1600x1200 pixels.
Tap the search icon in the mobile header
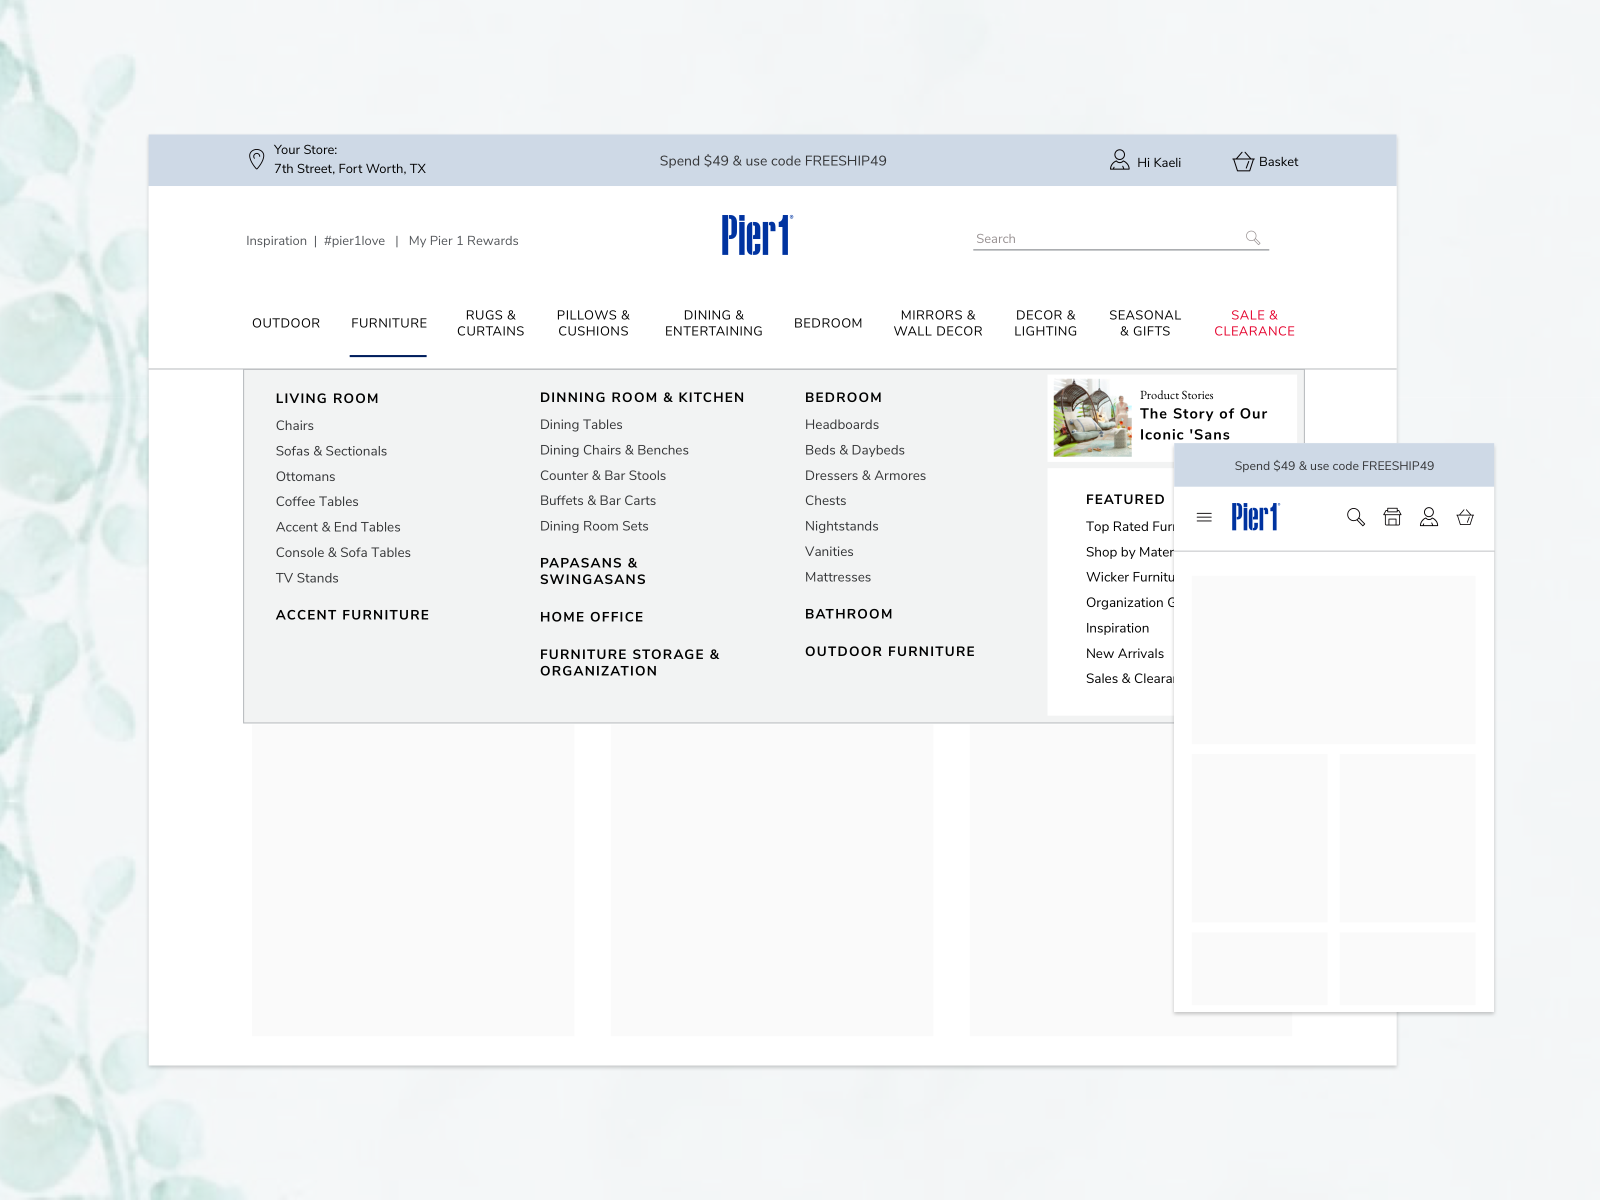tap(1356, 518)
